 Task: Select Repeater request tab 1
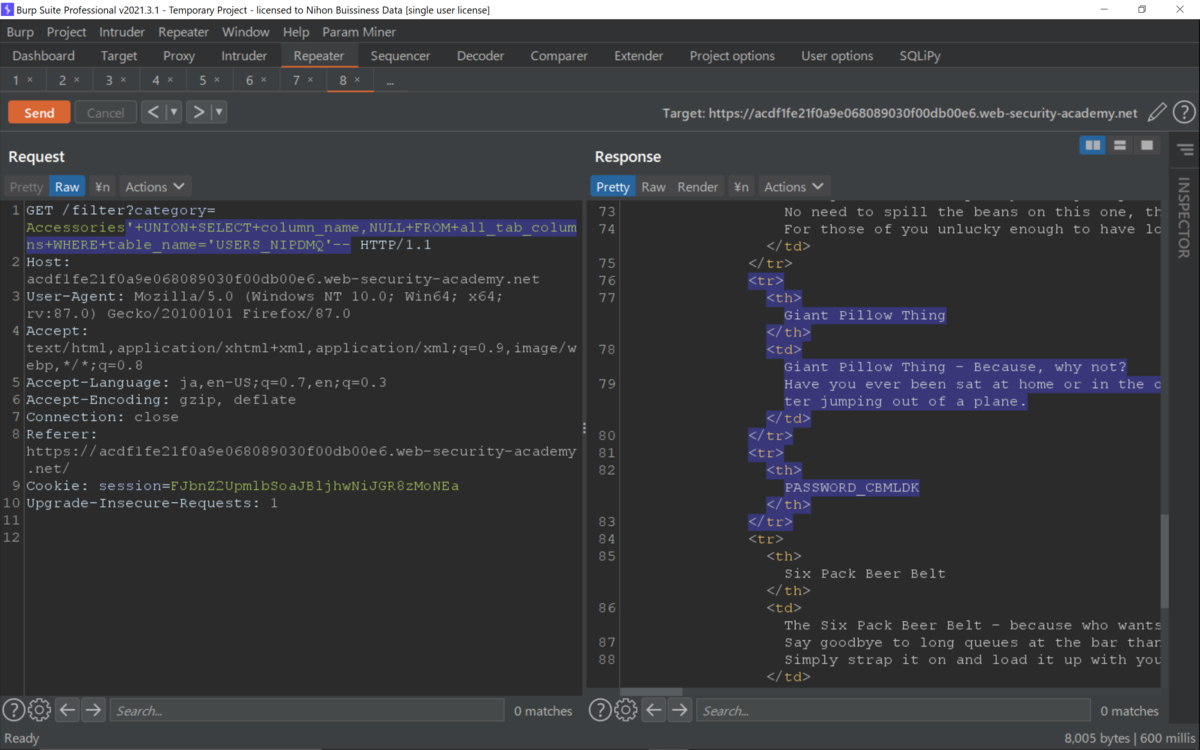pyautogui.click(x=16, y=80)
